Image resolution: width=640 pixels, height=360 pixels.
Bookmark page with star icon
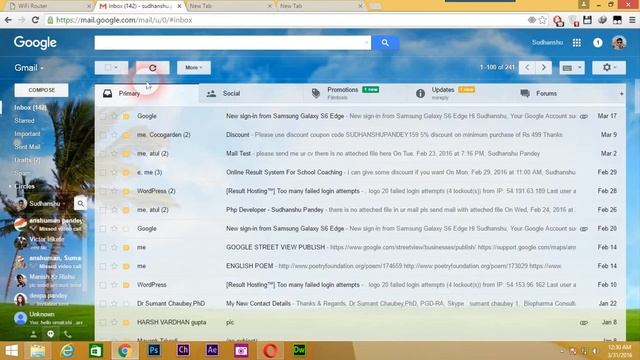point(542,20)
